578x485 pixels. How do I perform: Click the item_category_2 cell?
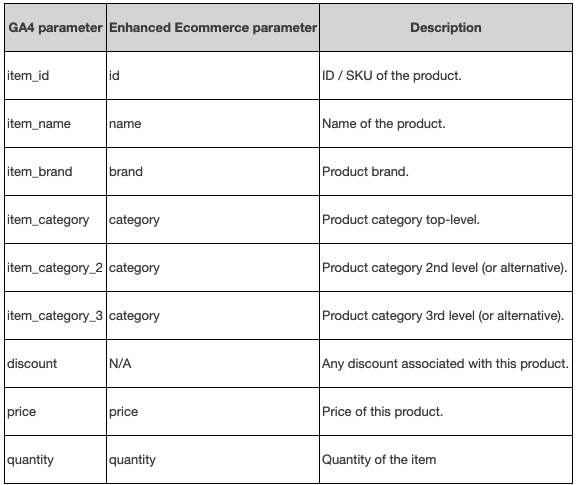55,268
